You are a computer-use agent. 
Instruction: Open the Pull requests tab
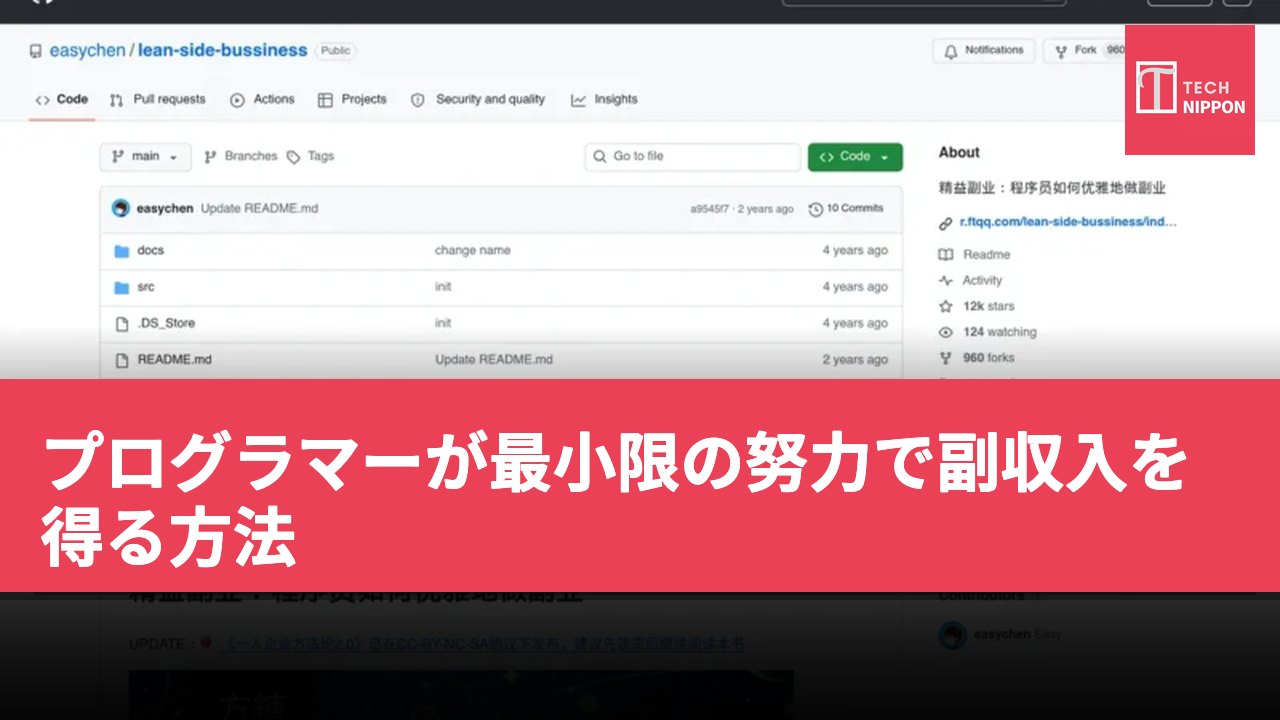point(157,99)
